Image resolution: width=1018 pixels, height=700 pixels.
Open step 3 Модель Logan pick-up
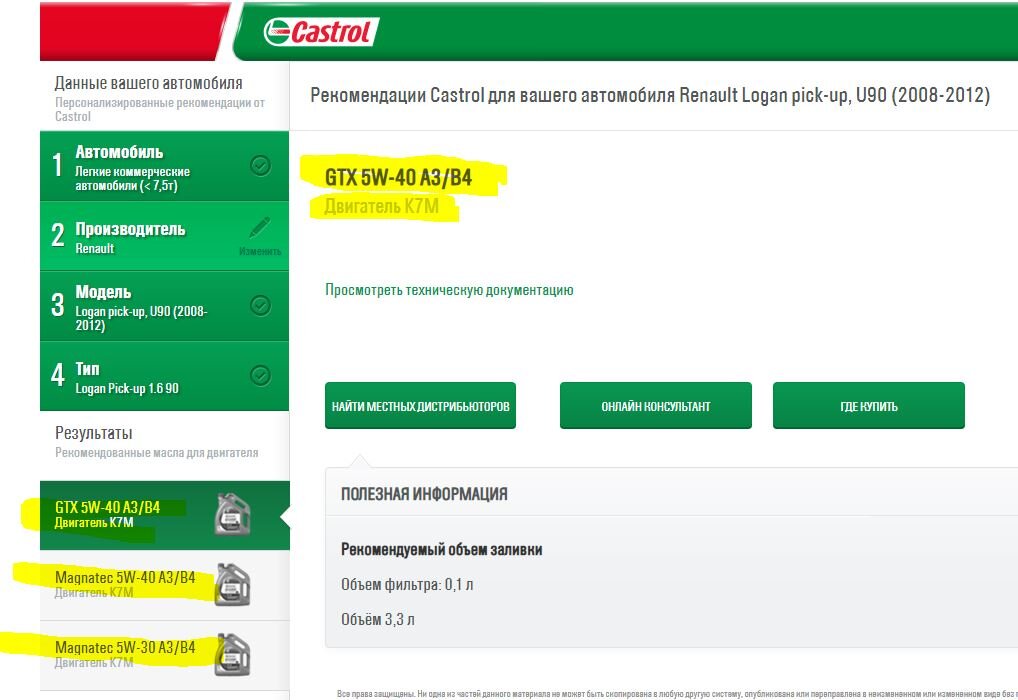(164, 306)
